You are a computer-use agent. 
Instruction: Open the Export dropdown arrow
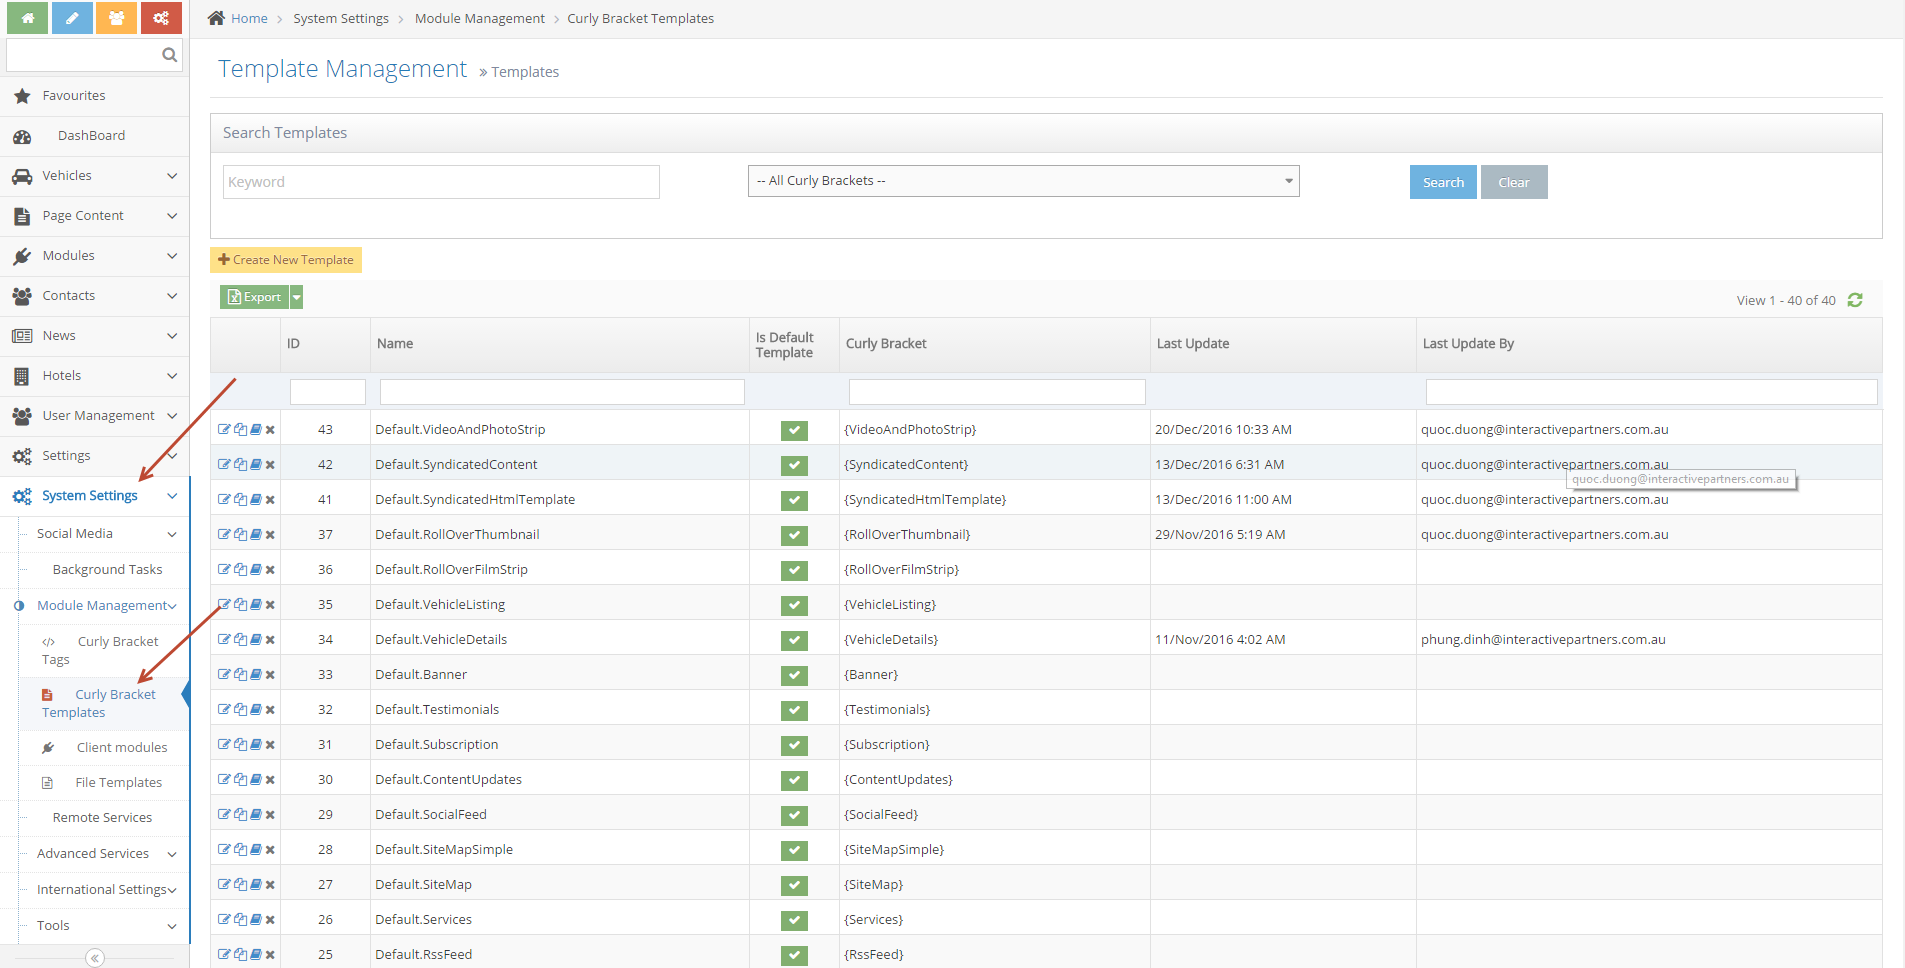296,297
